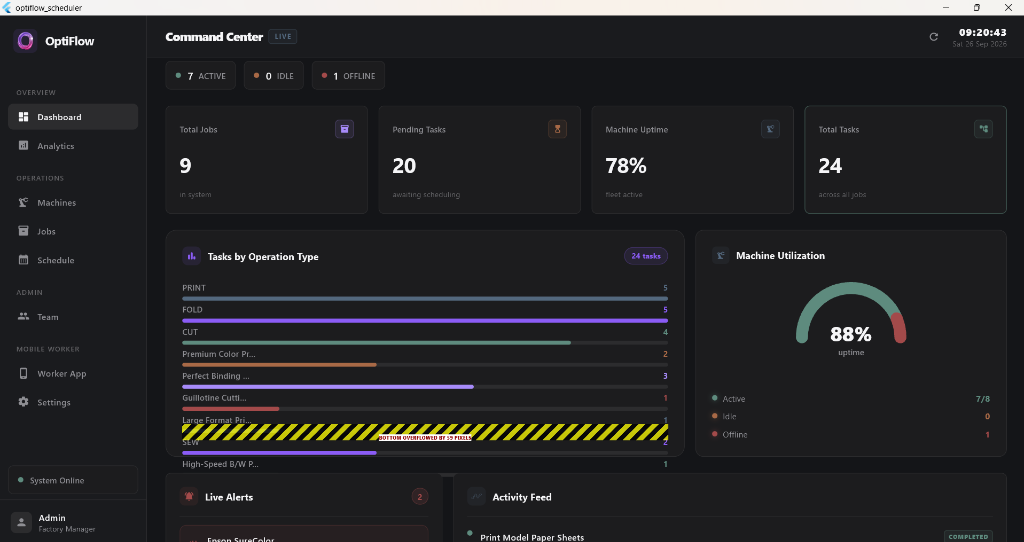This screenshot has height=542, width=1024.
Task: Click the Active legend row 7/8
Action: click(851, 398)
